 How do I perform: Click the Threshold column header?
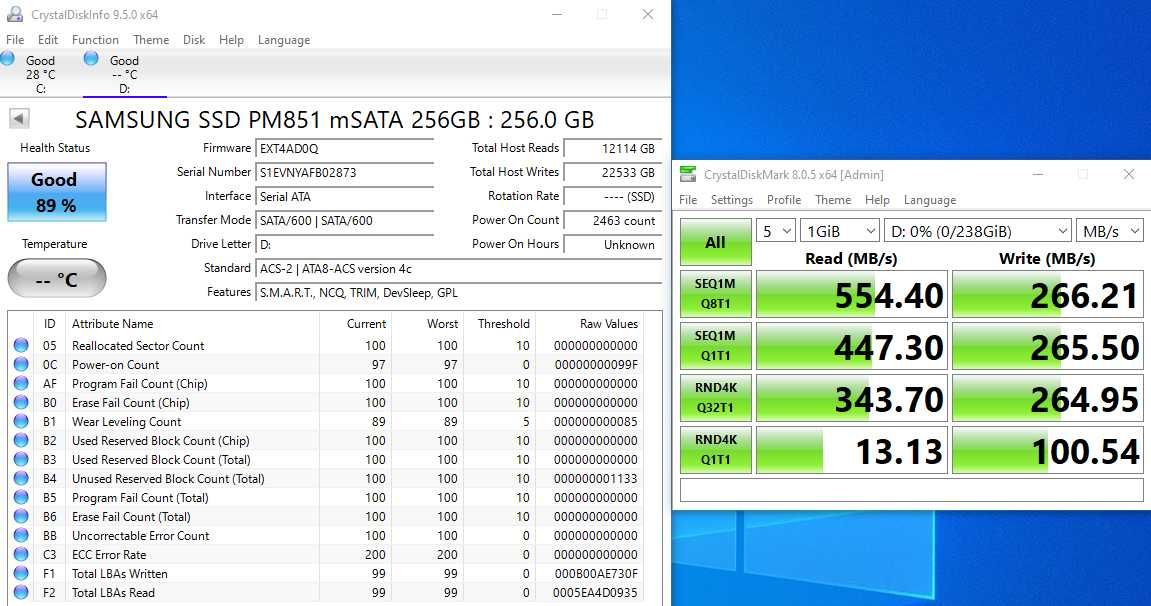tap(504, 324)
